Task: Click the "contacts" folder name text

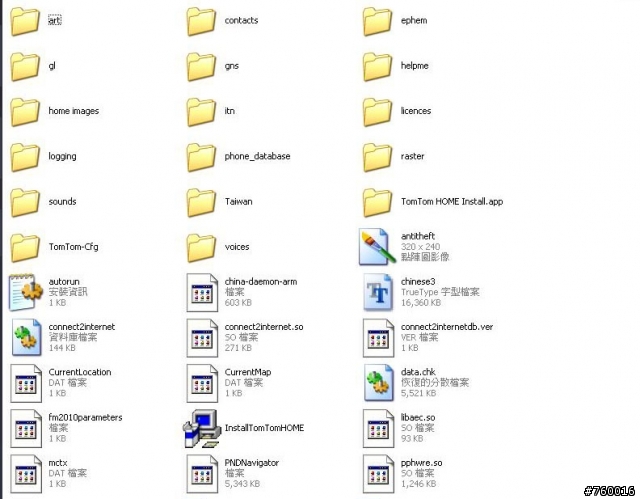Action: coord(241,20)
